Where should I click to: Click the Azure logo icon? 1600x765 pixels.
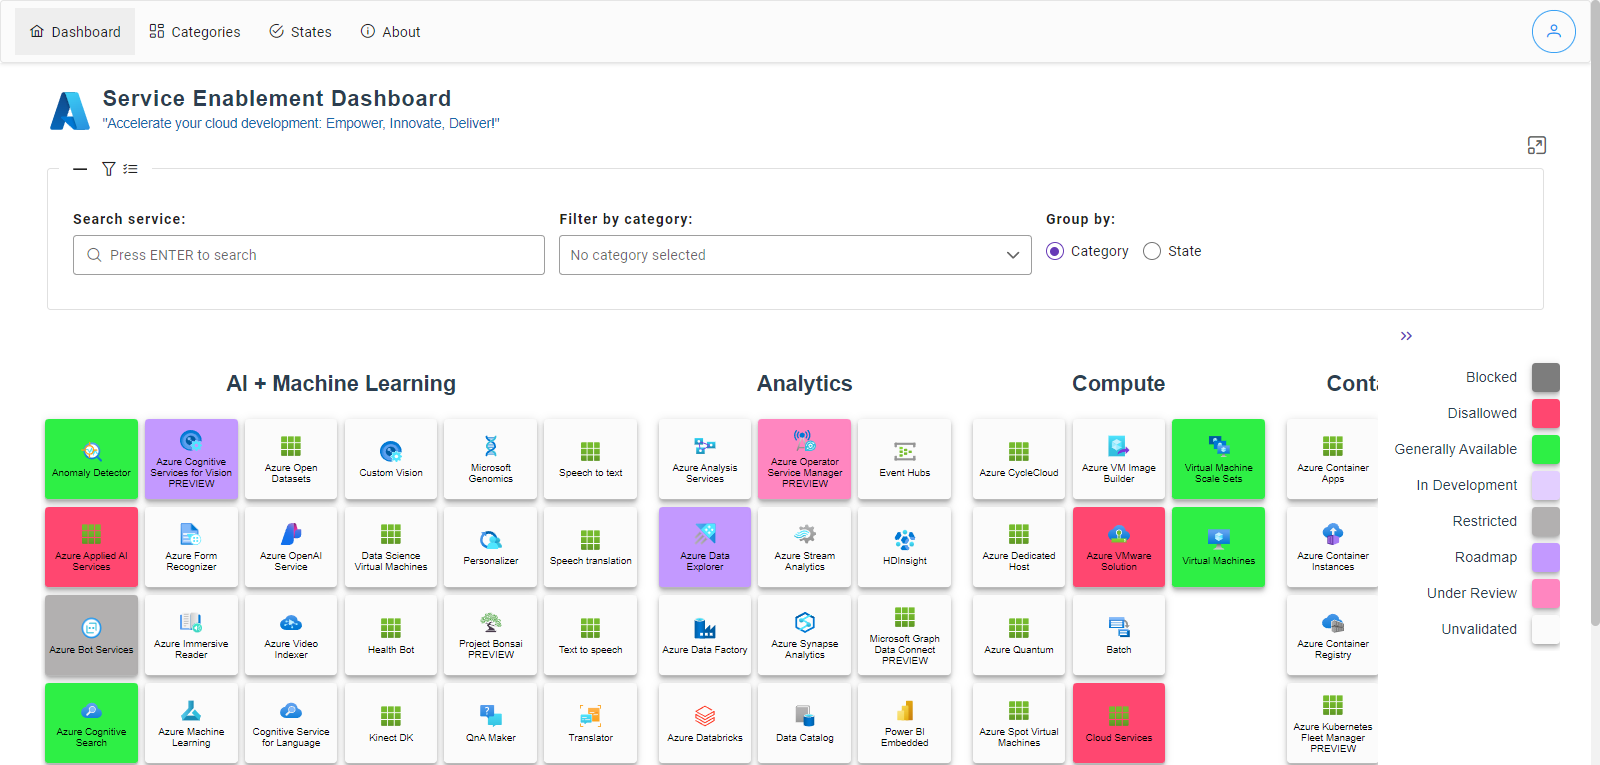(70, 110)
